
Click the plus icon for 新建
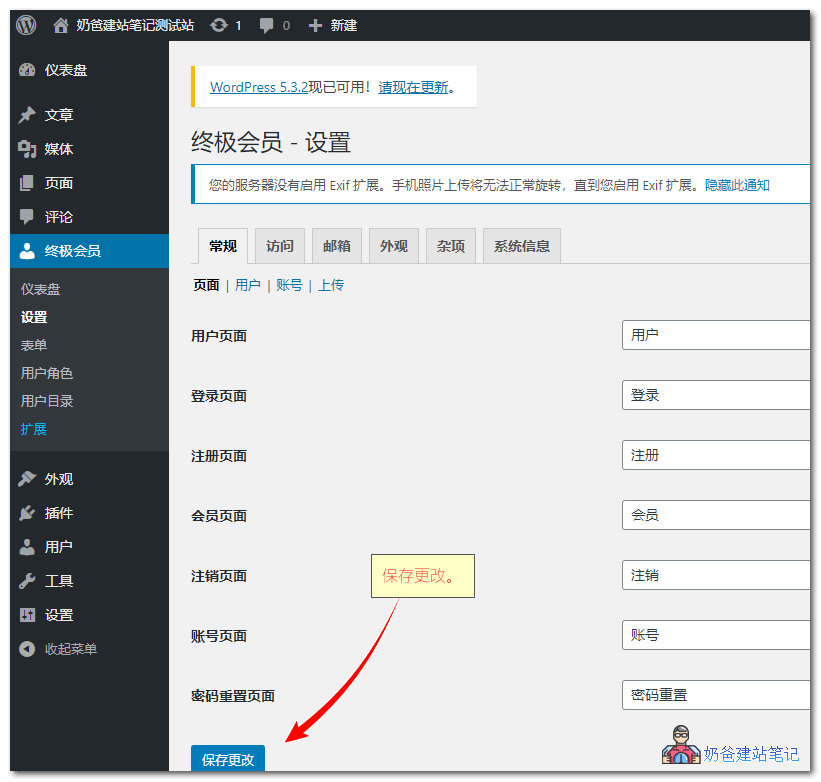tap(315, 25)
